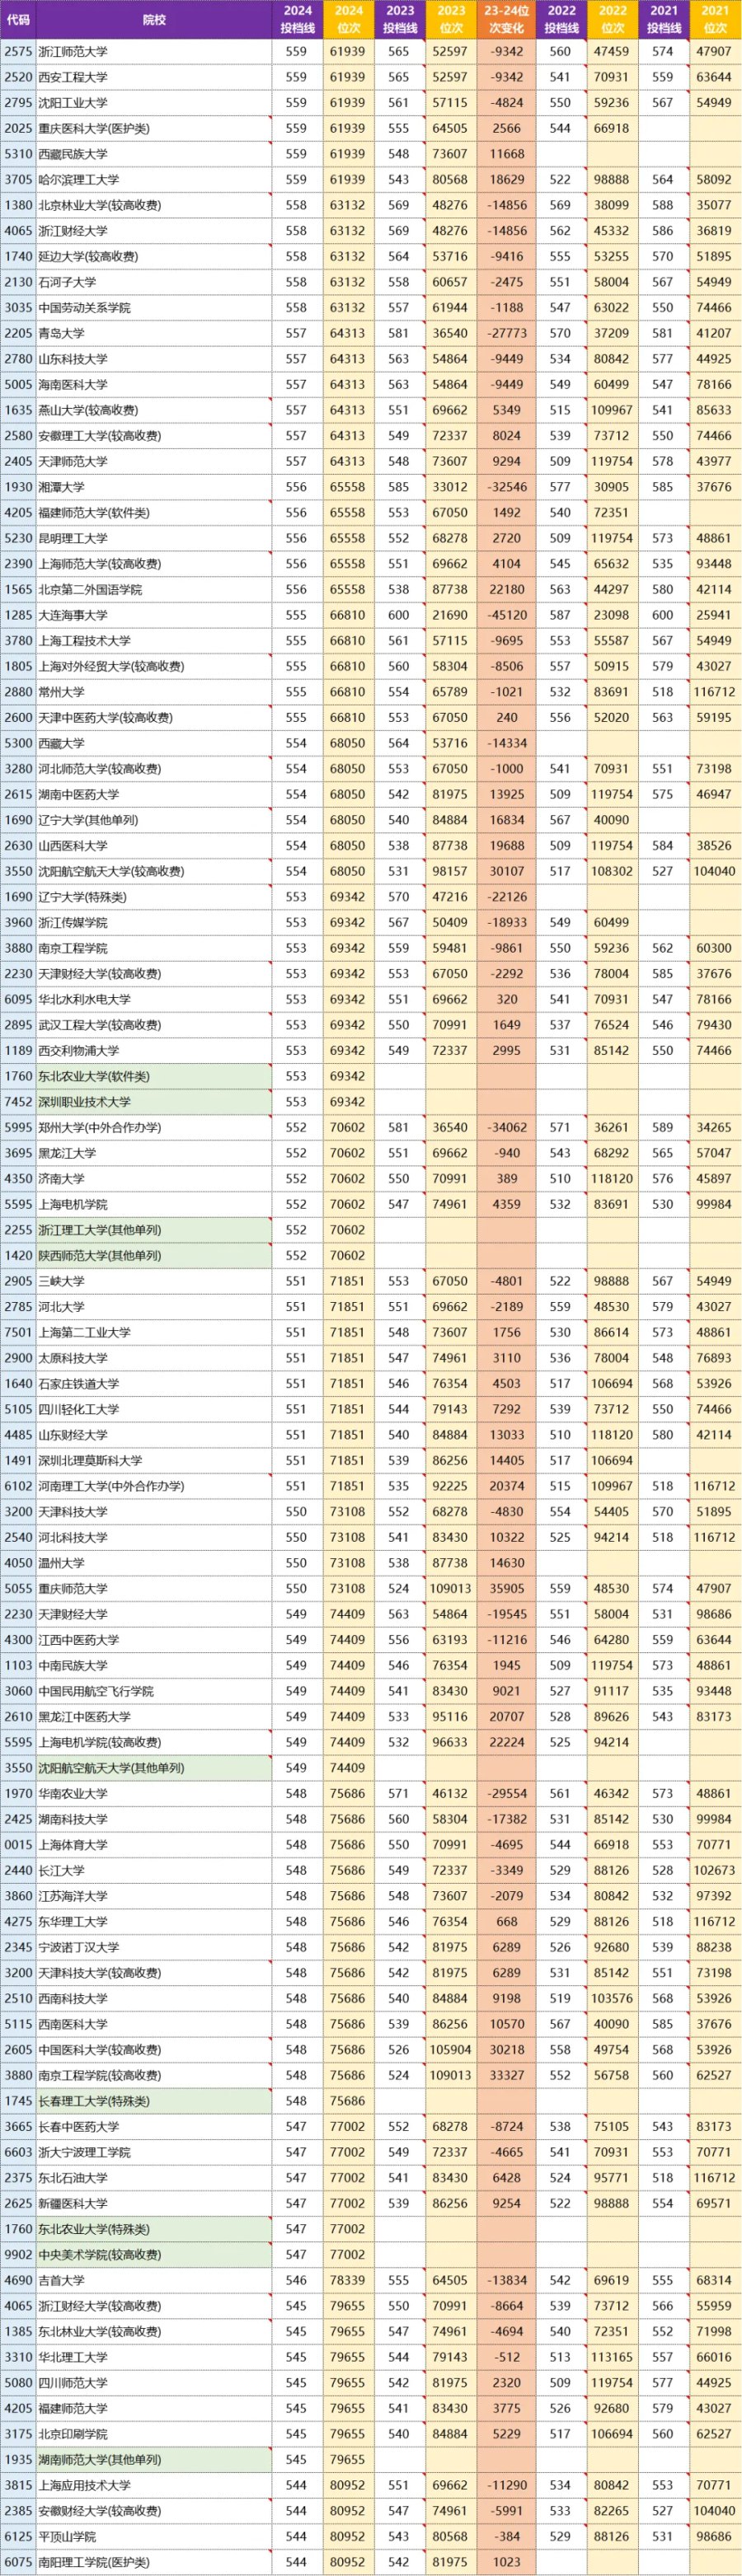Select the highlighted 深圳职业技术大学 cell

[x=154, y=1102]
